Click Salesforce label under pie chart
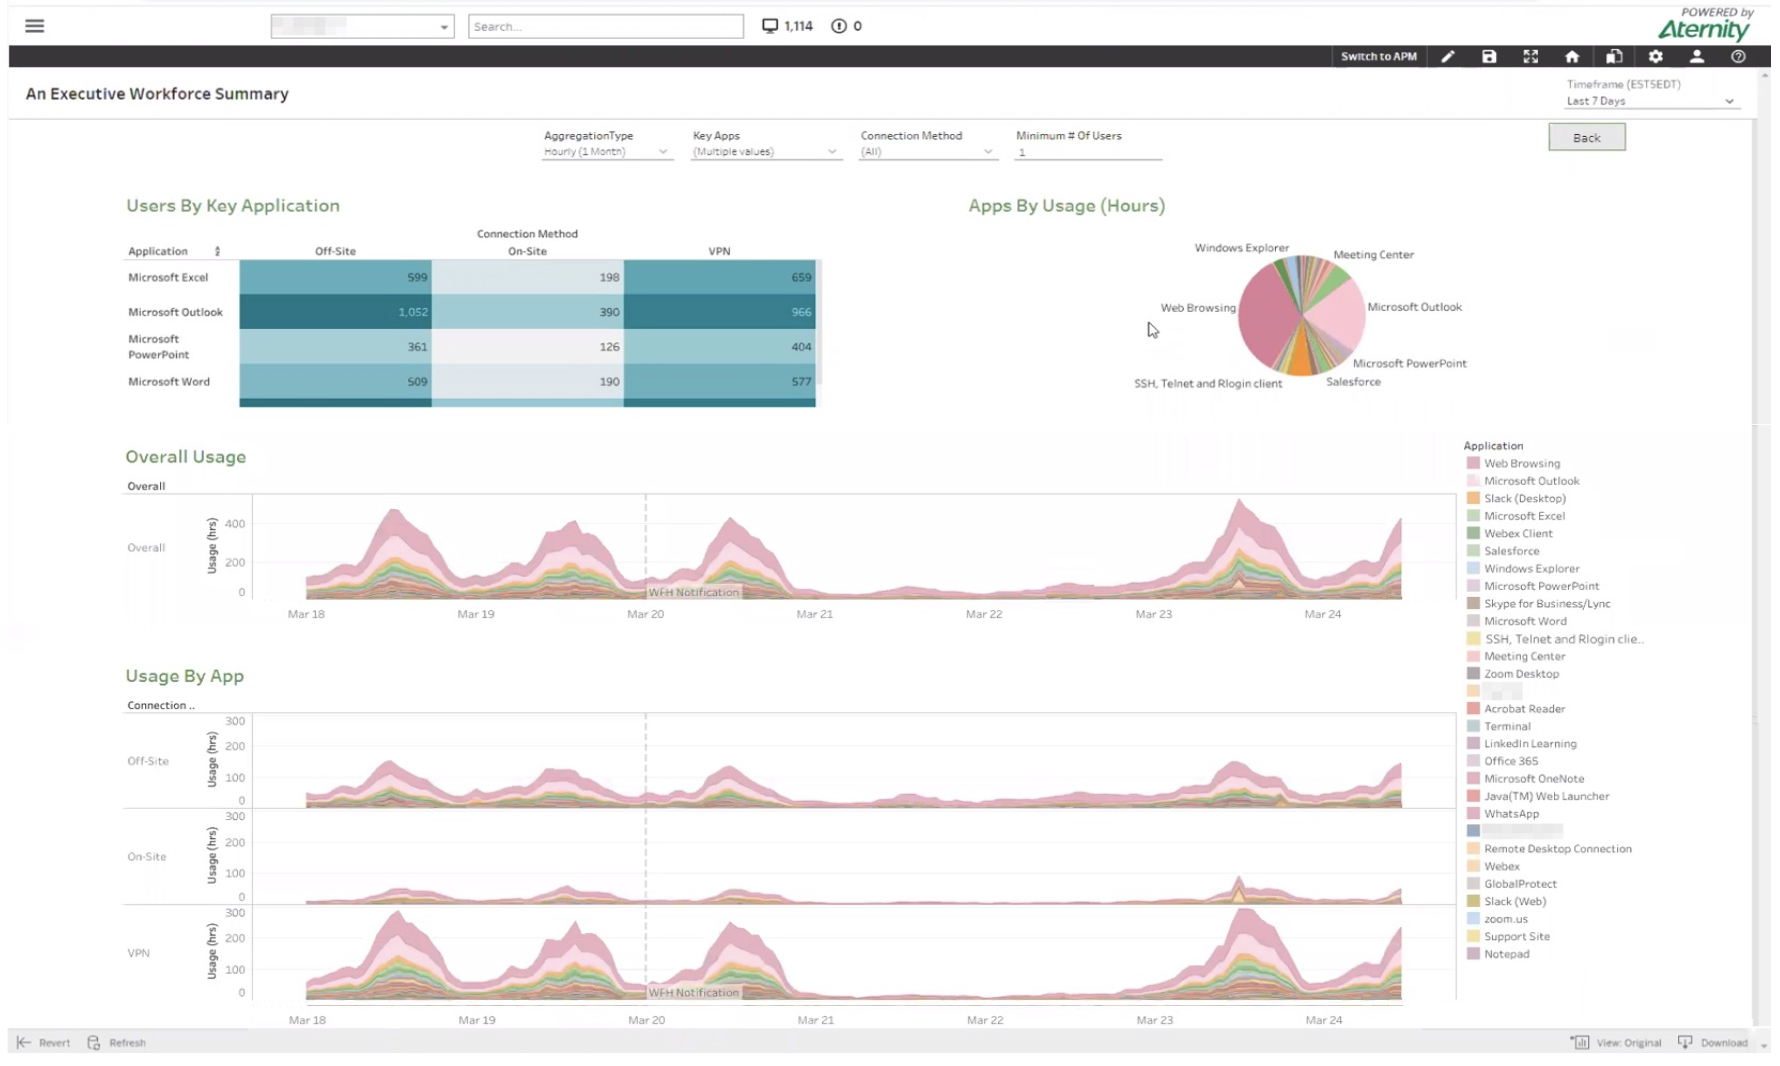1780x1066 pixels. (x=1353, y=382)
